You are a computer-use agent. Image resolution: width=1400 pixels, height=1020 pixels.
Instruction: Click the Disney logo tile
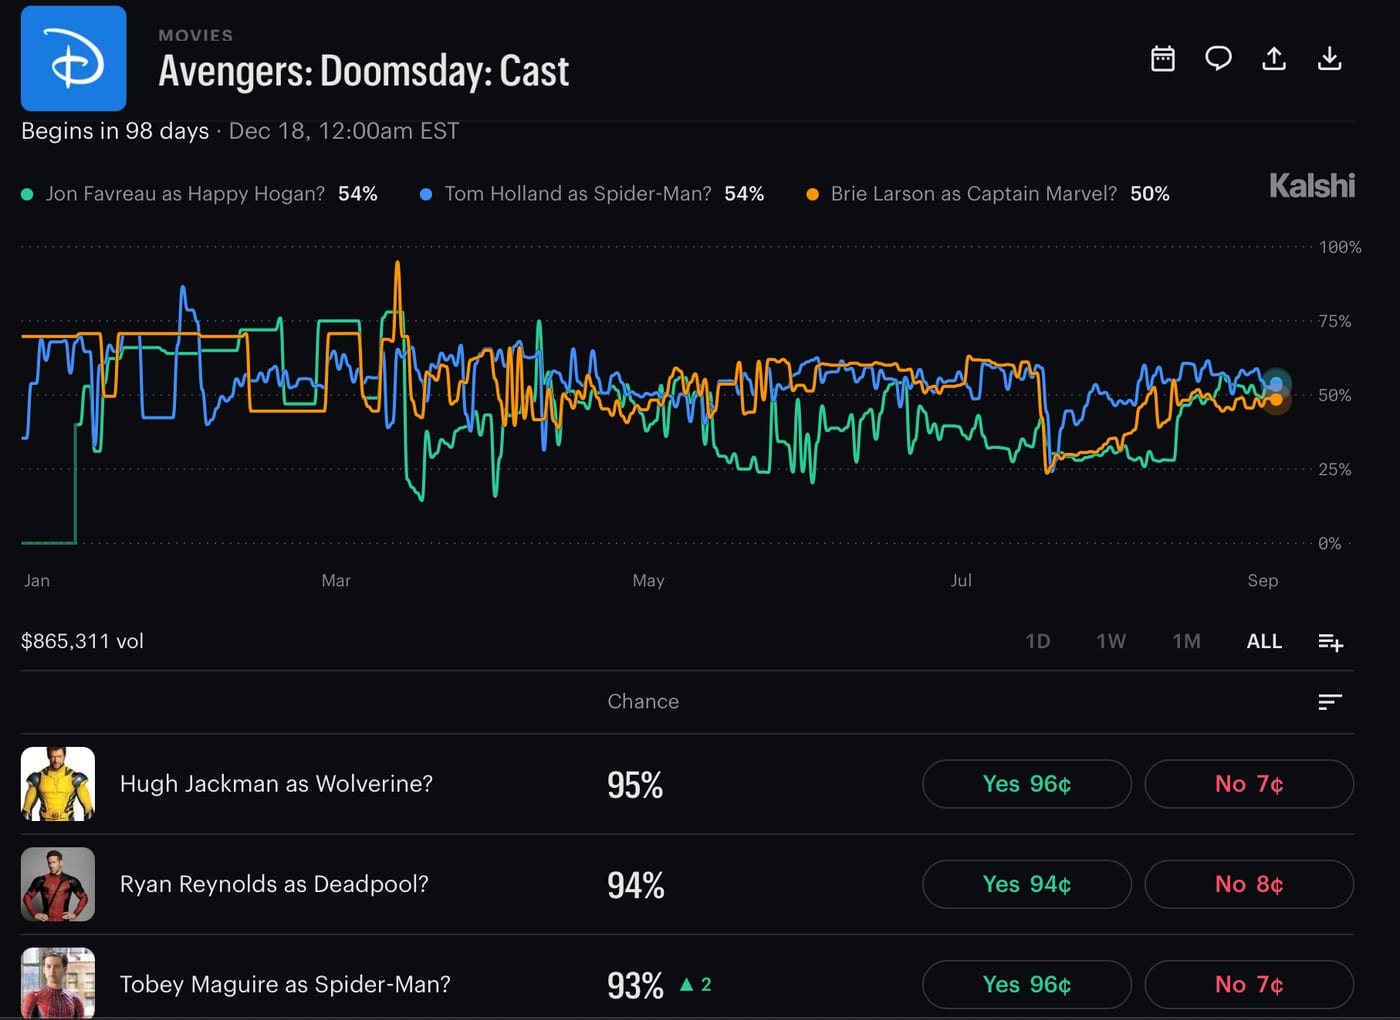74,58
